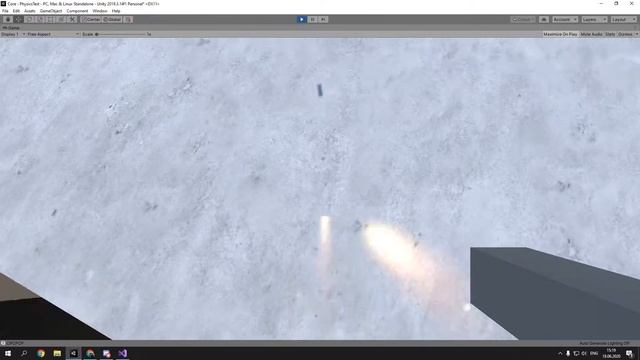Viewport: 640px width, 360px height.
Task: Open the Free Aspect dropdown
Action: pos(53,34)
